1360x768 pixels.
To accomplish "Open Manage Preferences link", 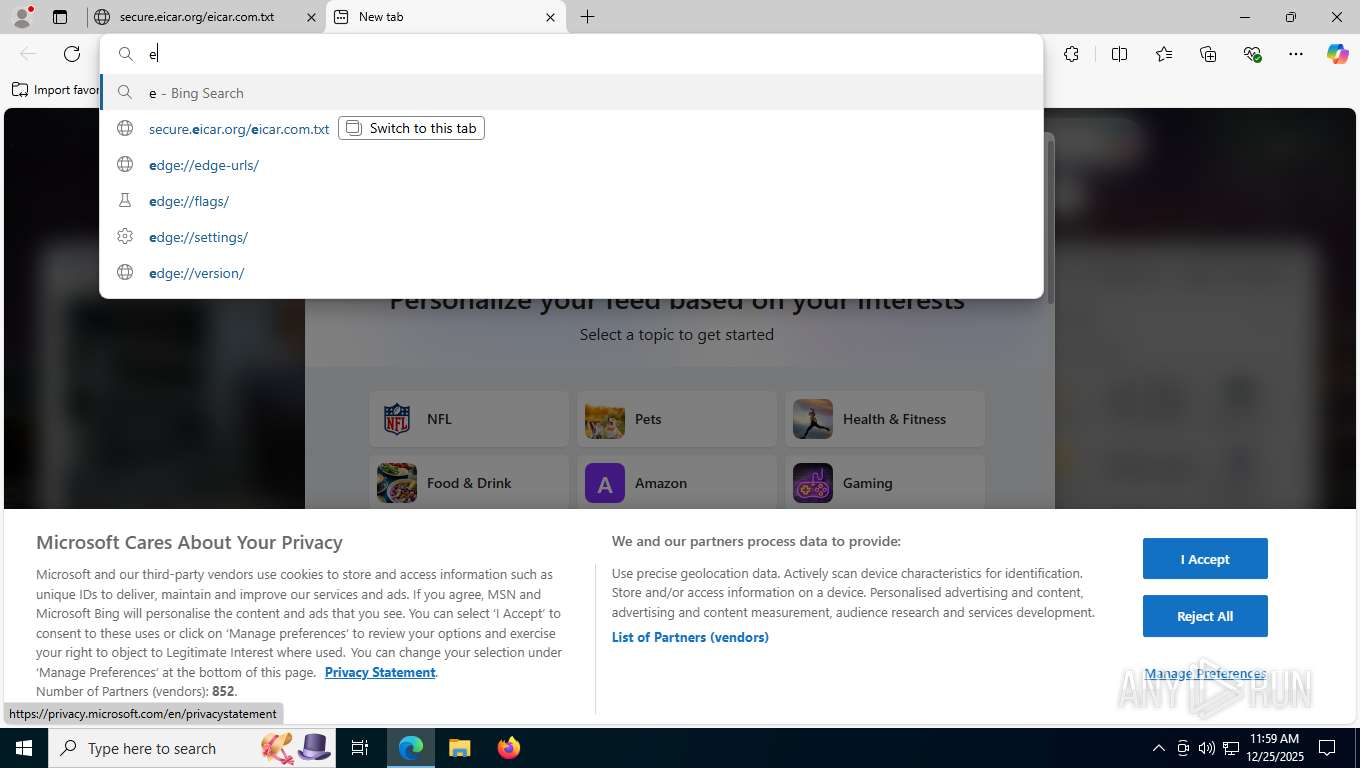I will pyautogui.click(x=1205, y=674).
